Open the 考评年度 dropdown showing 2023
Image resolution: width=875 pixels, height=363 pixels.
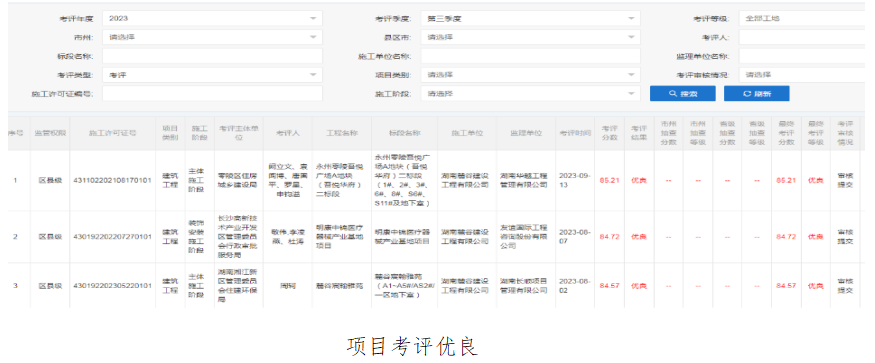click(212, 18)
